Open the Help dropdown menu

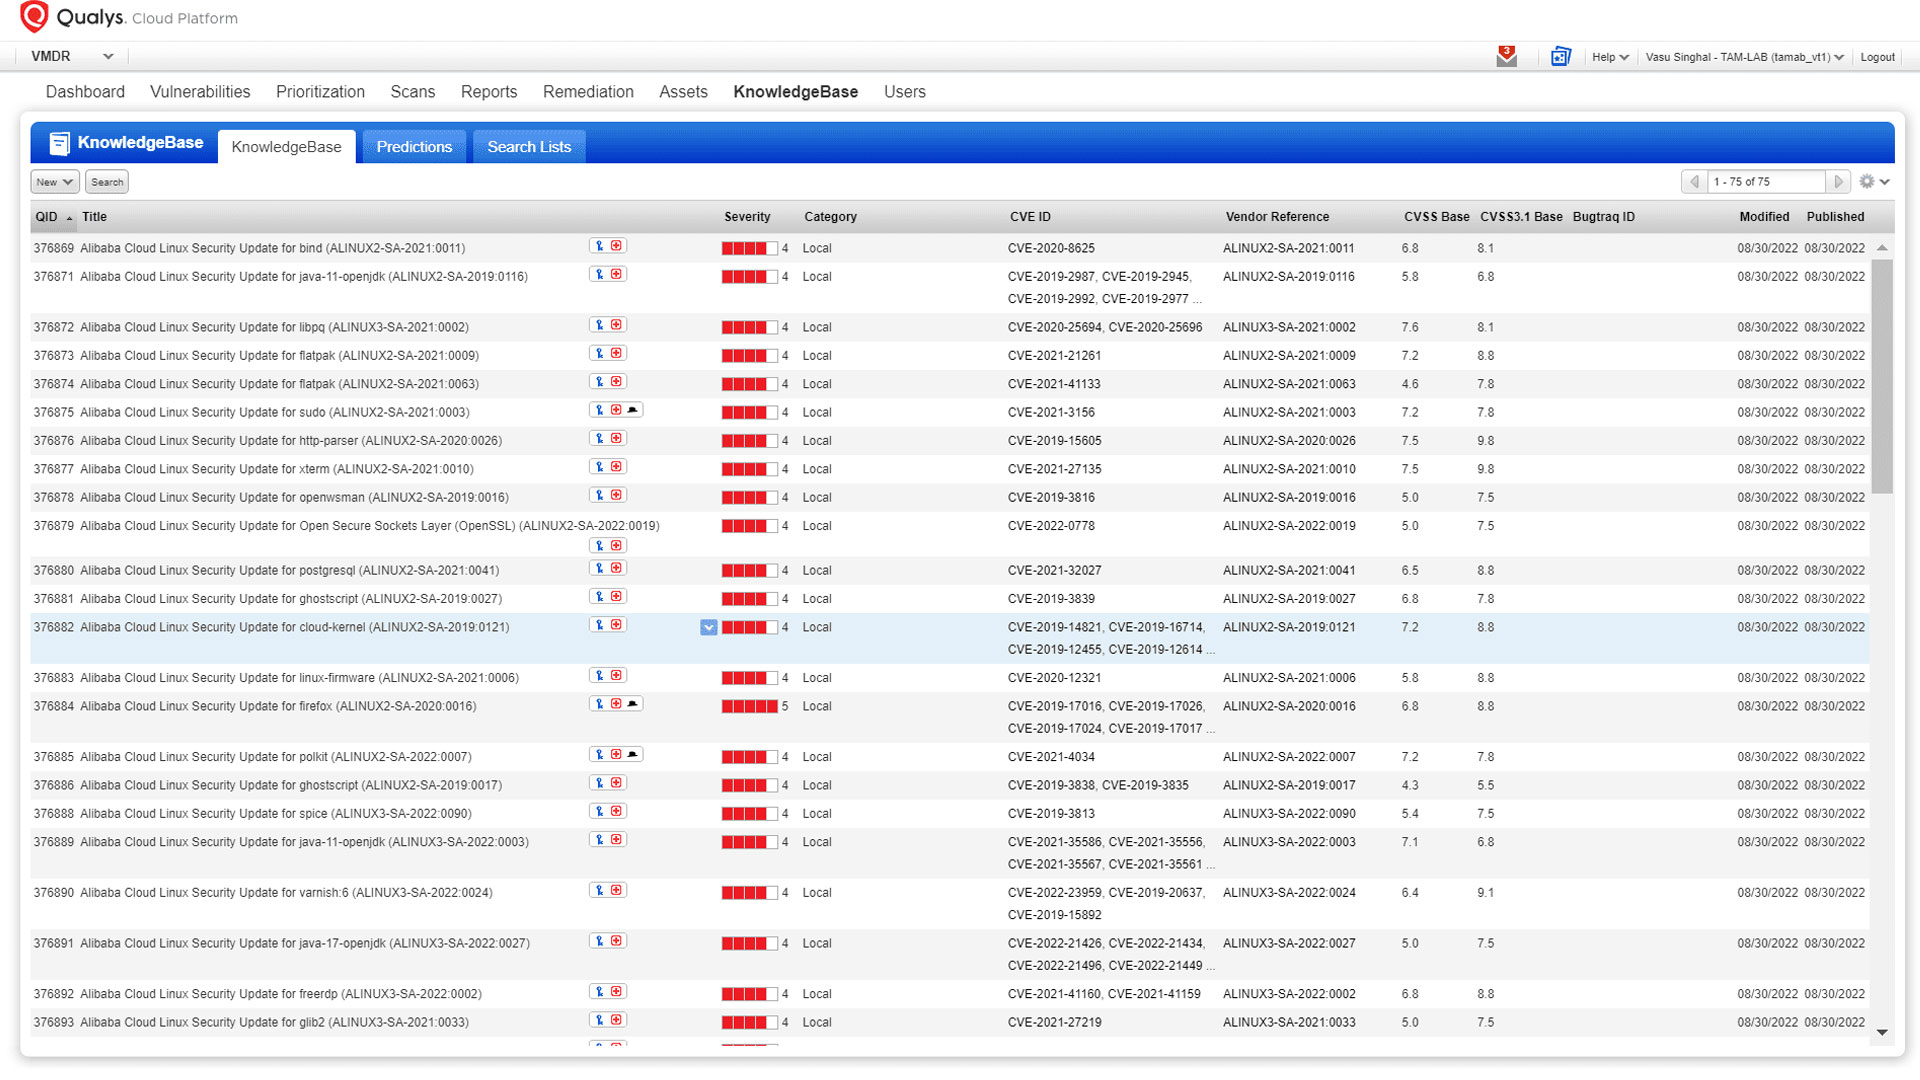pos(1609,57)
